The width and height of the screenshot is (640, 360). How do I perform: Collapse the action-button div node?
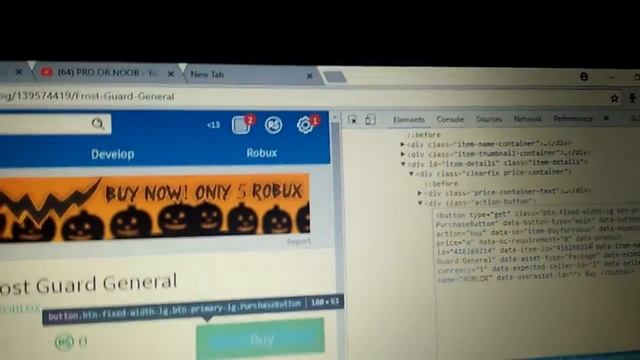point(420,202)
